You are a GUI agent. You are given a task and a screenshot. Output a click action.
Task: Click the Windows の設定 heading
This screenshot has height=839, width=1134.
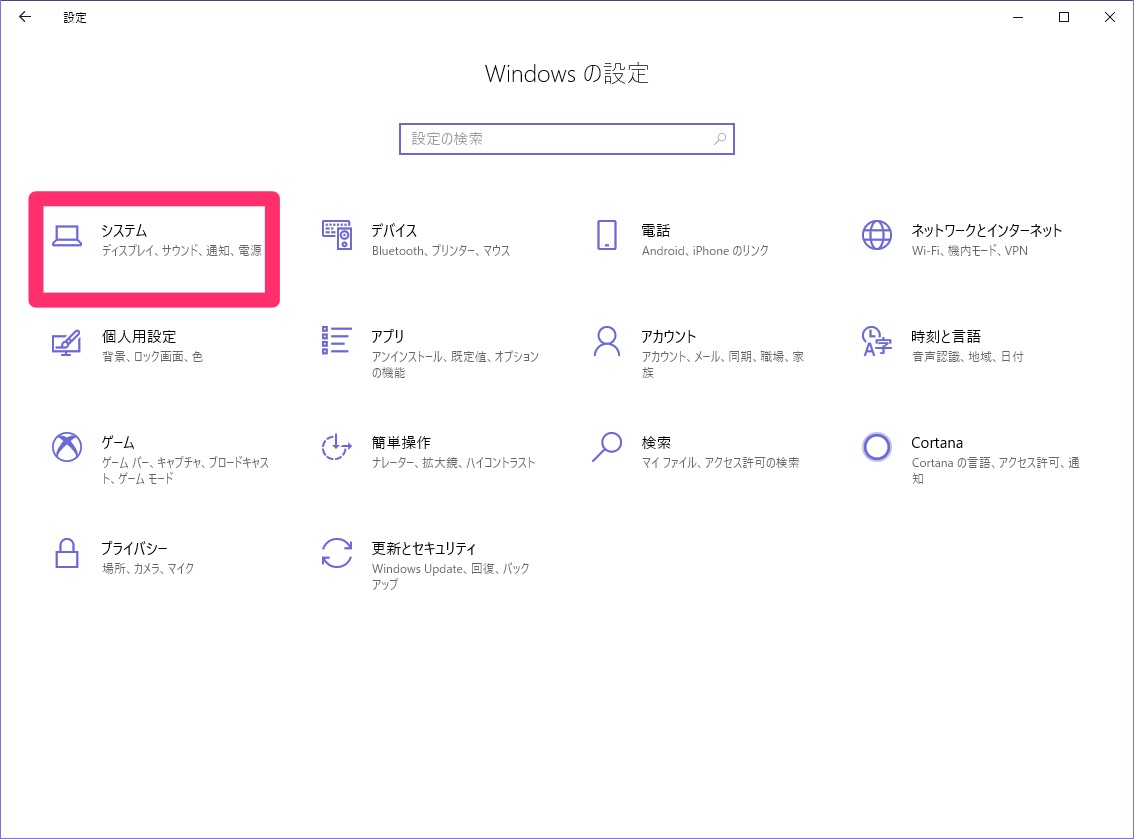[567, 74]
